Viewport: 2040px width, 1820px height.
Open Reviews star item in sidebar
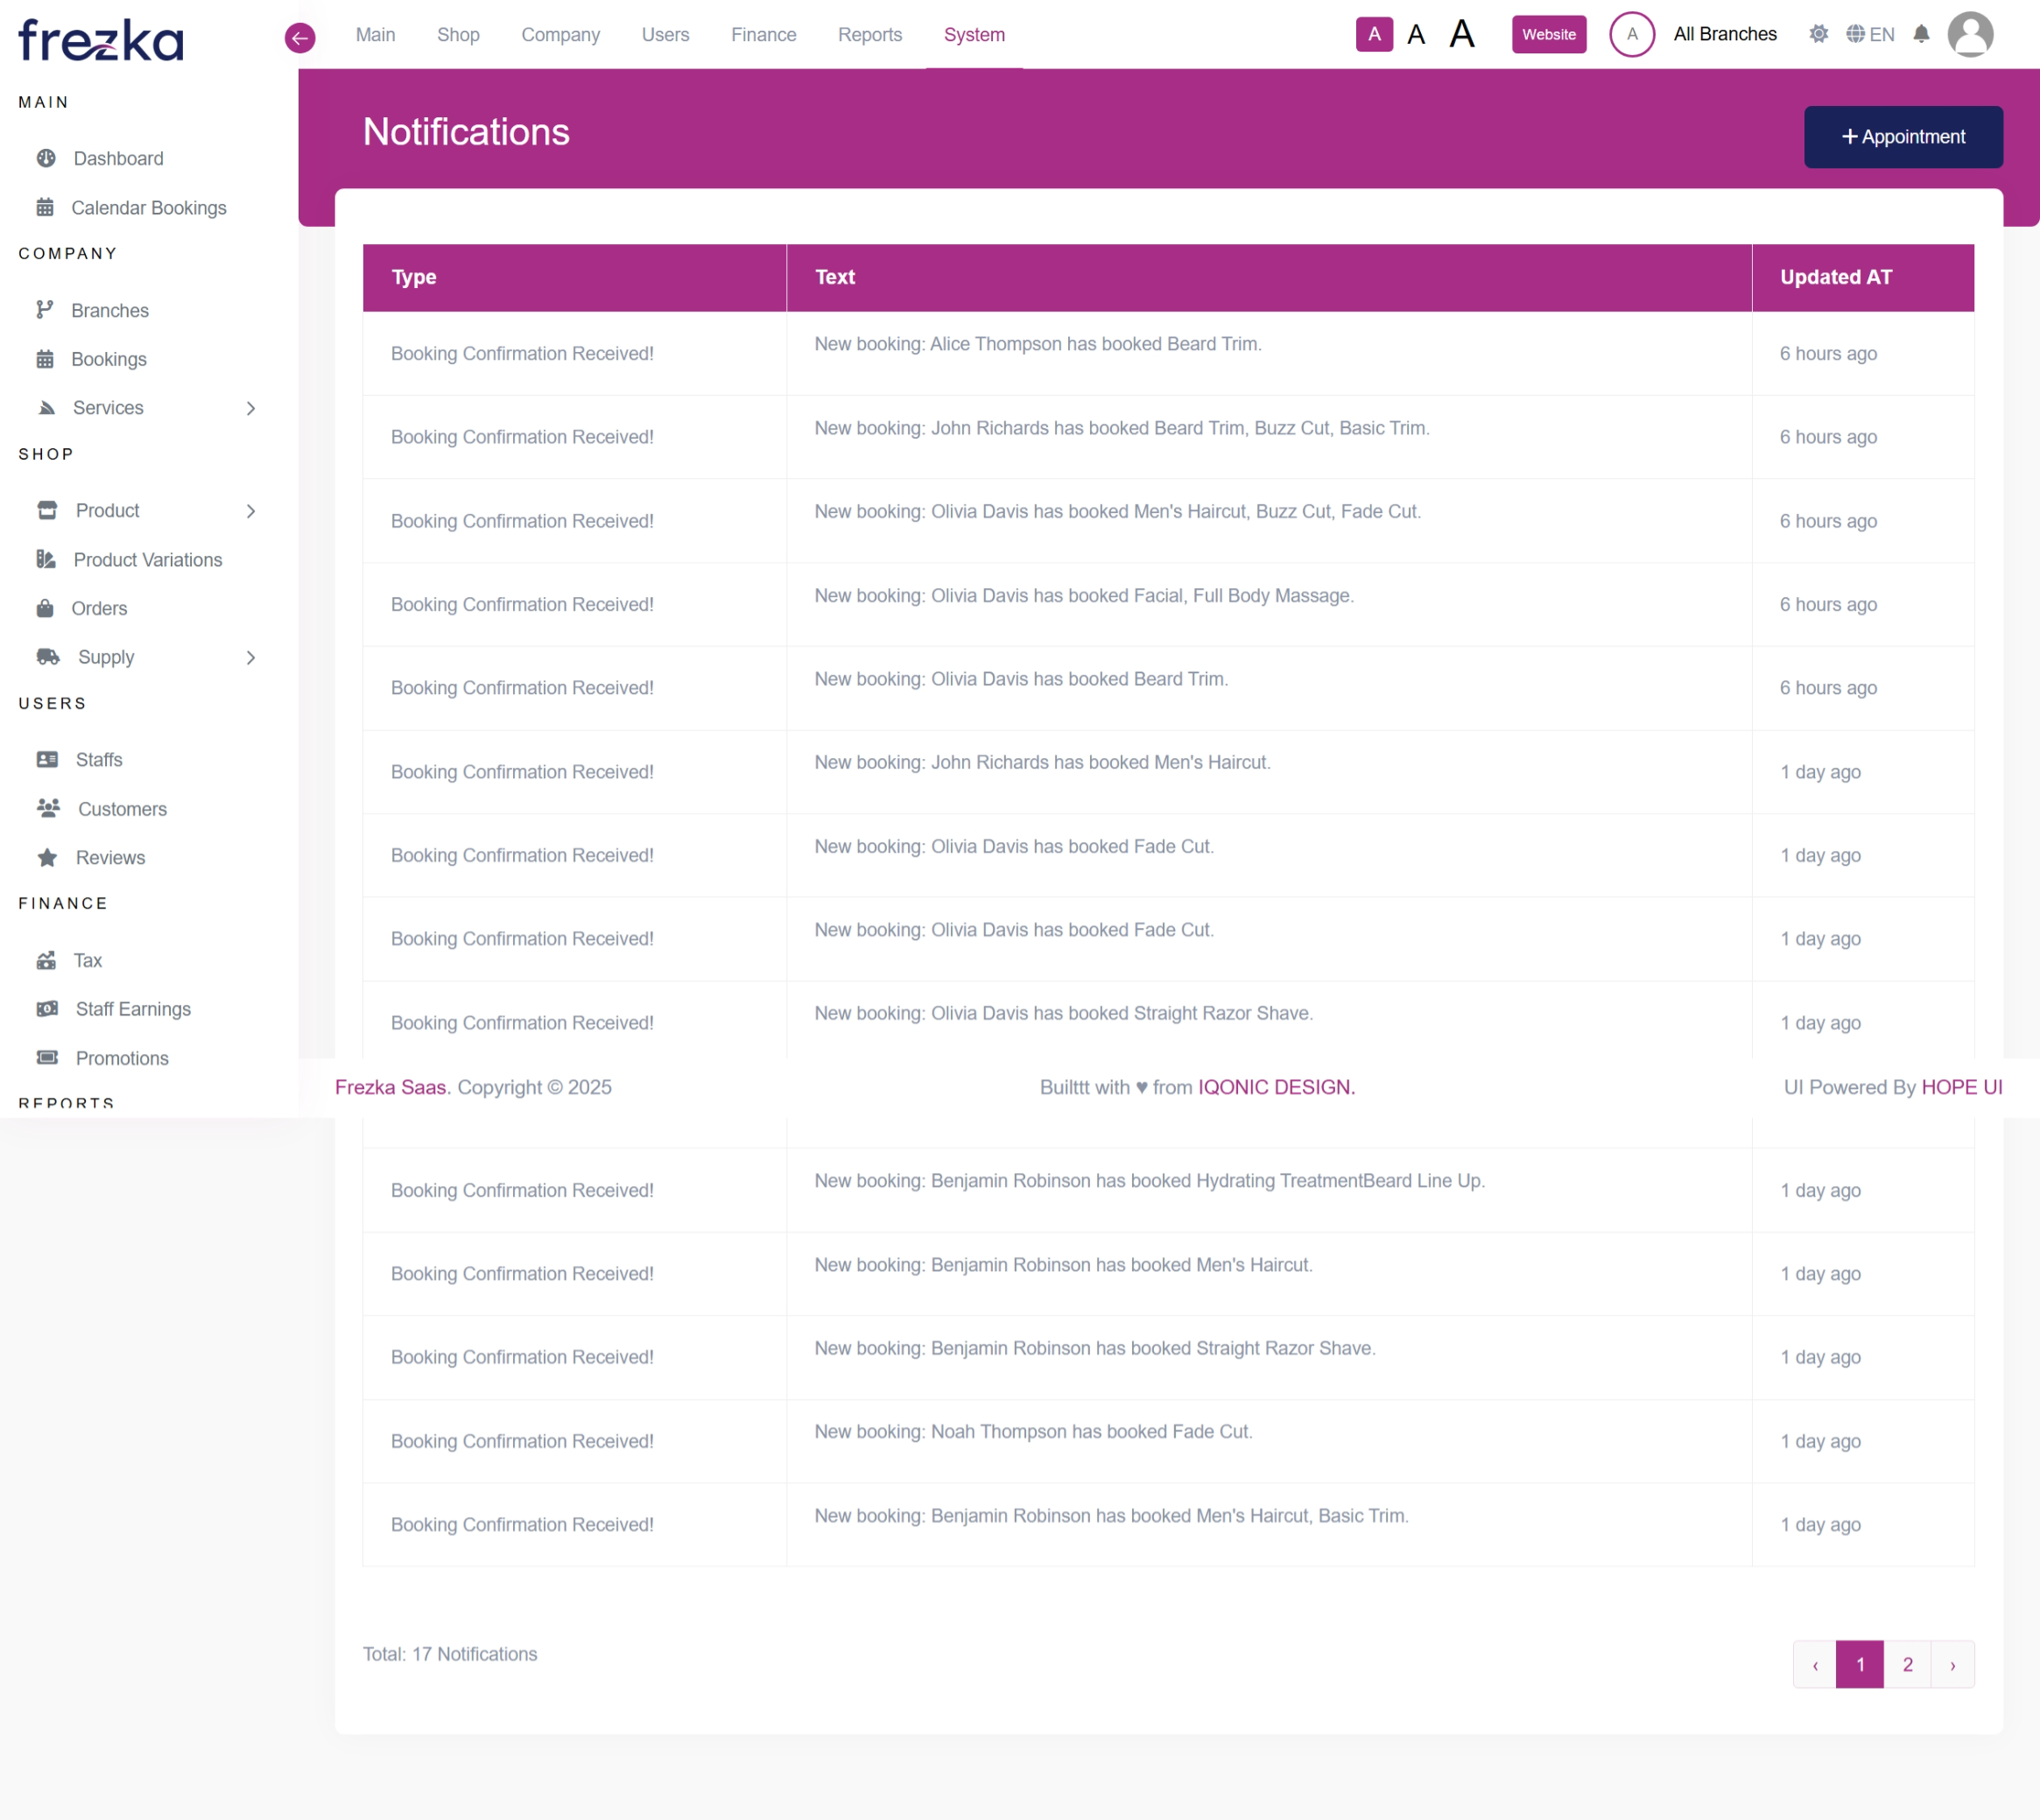(x=110, y=858)
